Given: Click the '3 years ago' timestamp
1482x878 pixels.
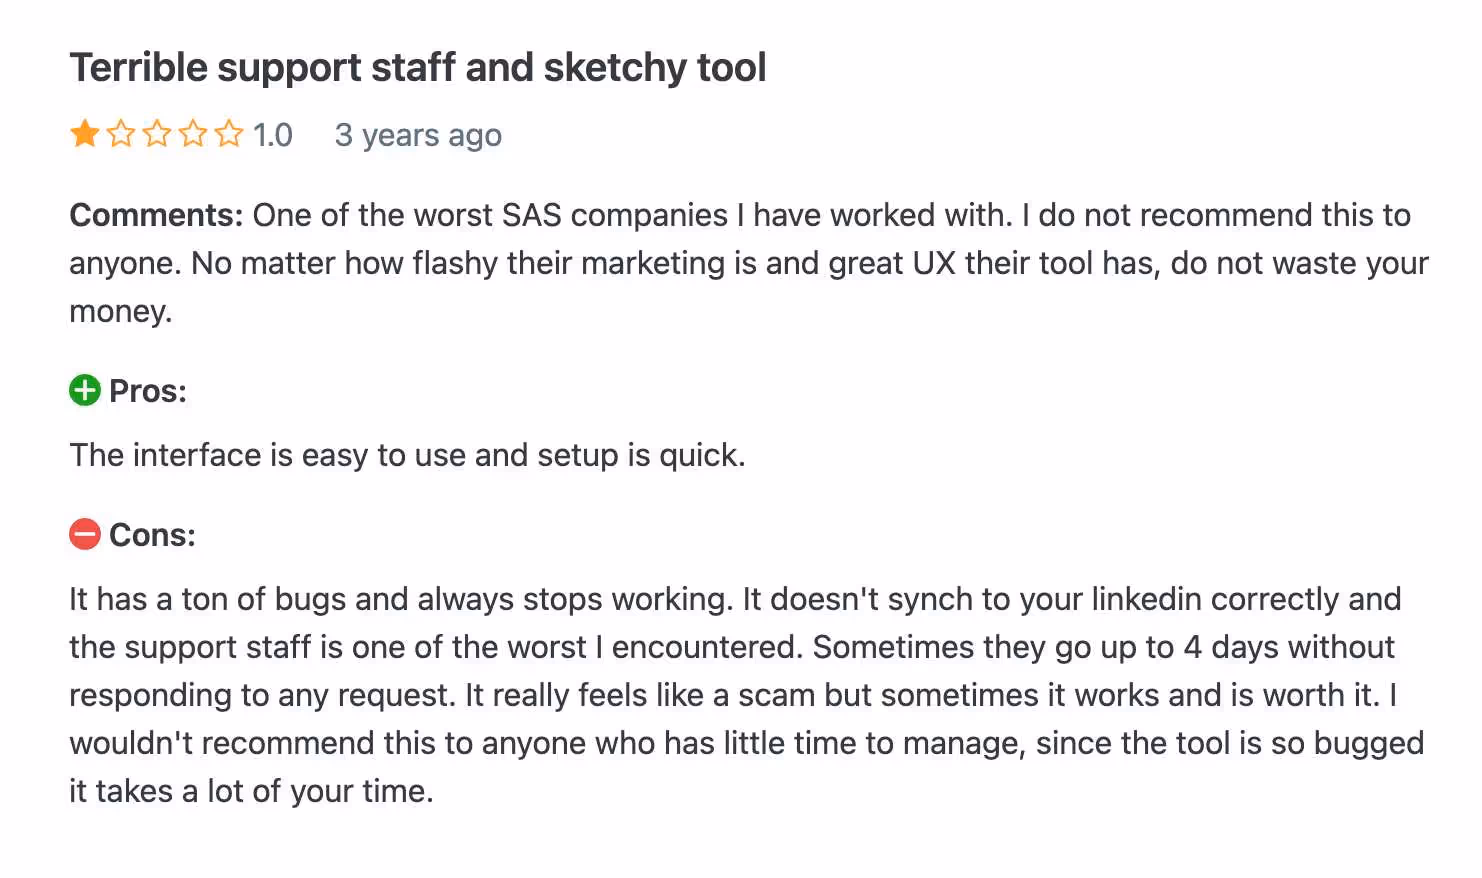Looking at the screenshot, I should click(x=418, y=136).
